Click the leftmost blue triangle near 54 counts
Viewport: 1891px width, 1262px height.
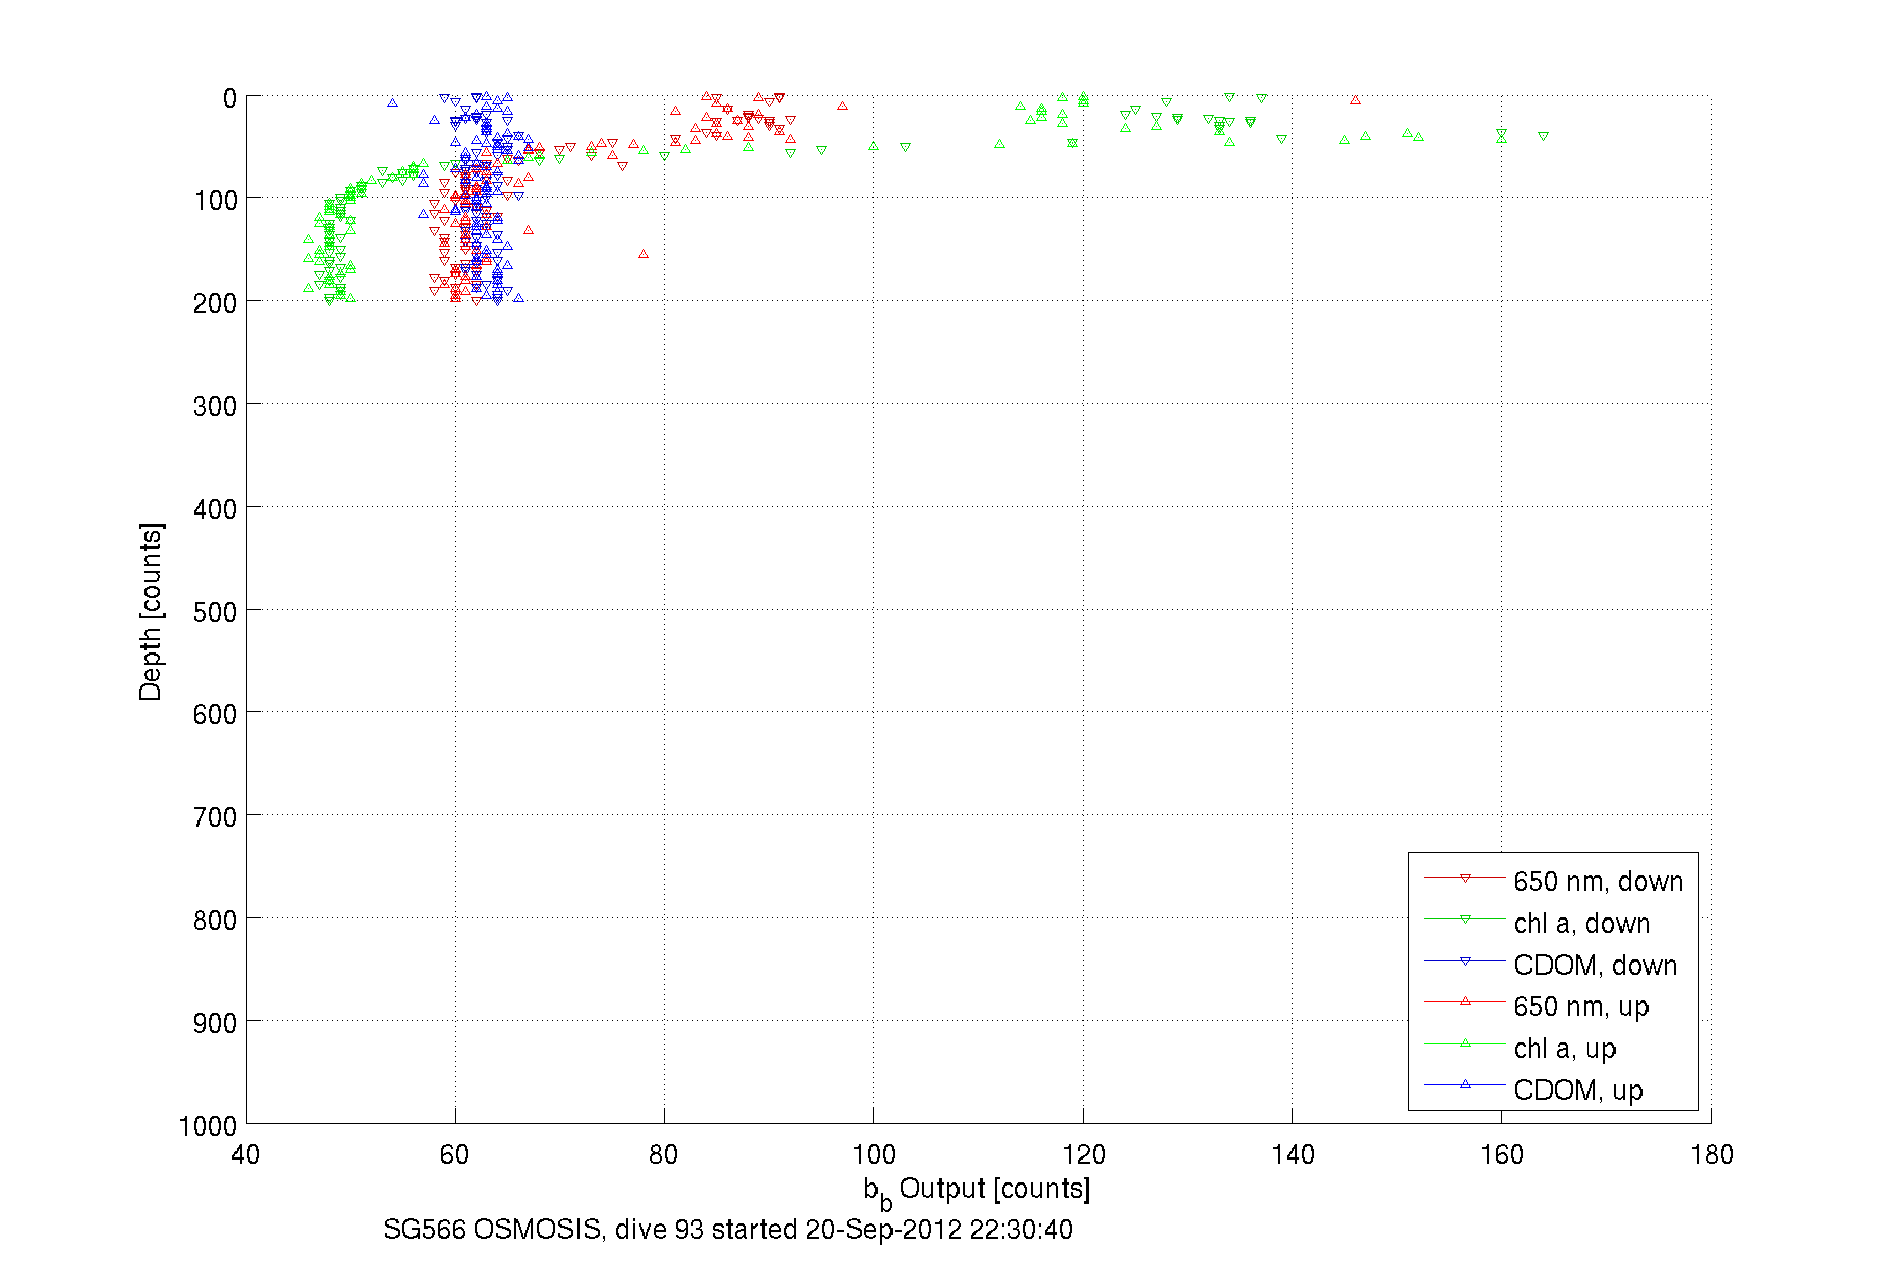(392, 102)
